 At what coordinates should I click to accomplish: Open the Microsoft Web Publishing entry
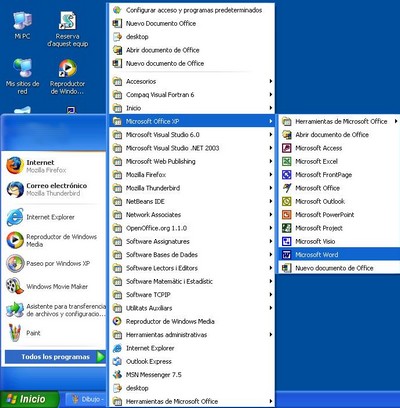(x=192, y=161)
